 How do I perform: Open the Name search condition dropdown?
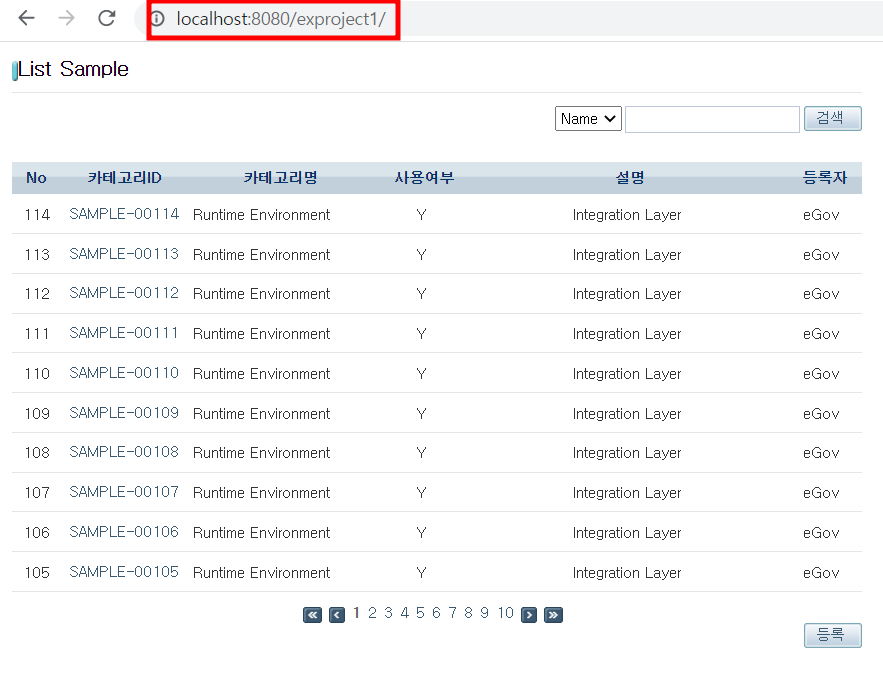click(x=588, y=119)
